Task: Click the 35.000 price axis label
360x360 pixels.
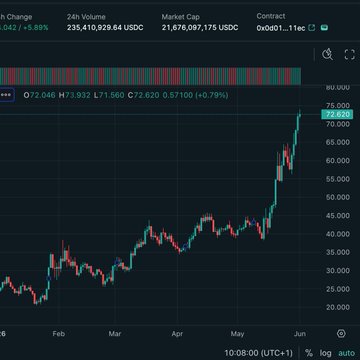Action: 338,252
